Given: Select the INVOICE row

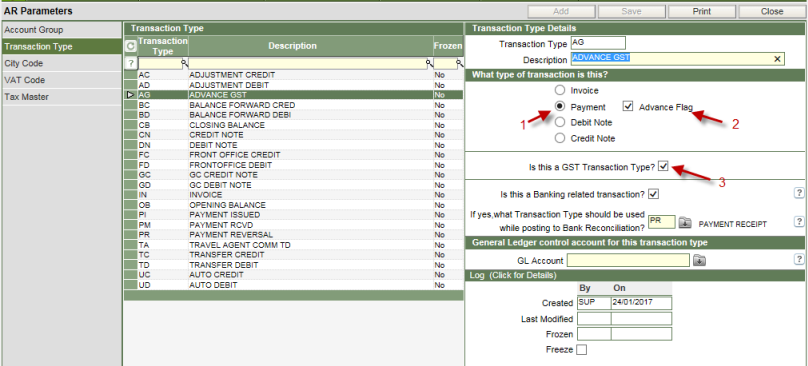Looking at the screenshot, I should (x=294, y=195).
